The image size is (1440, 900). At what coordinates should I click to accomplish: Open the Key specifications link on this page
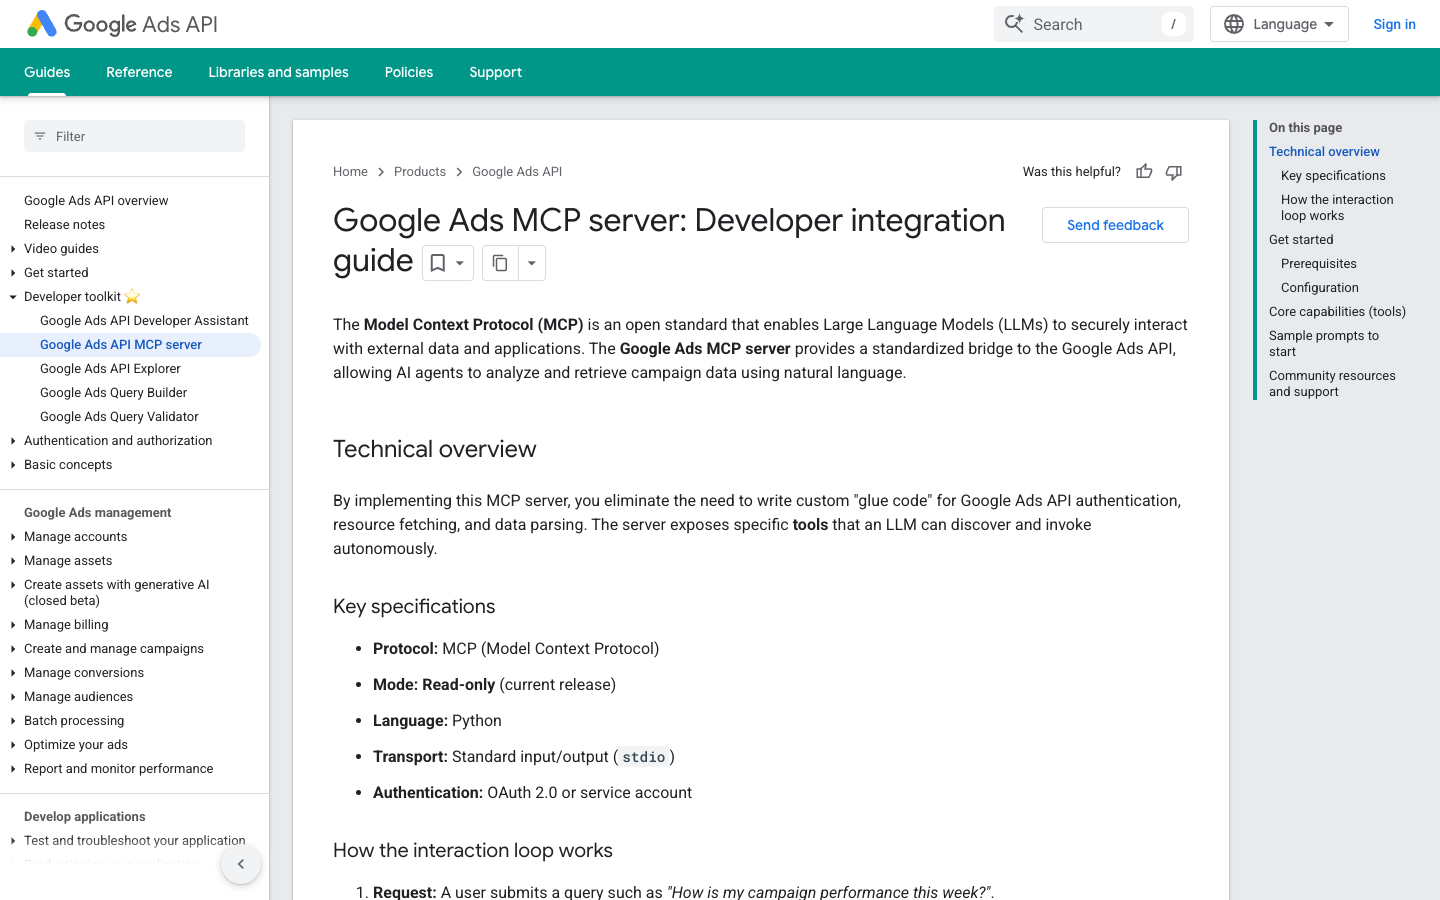click(x=1333, y=175)
